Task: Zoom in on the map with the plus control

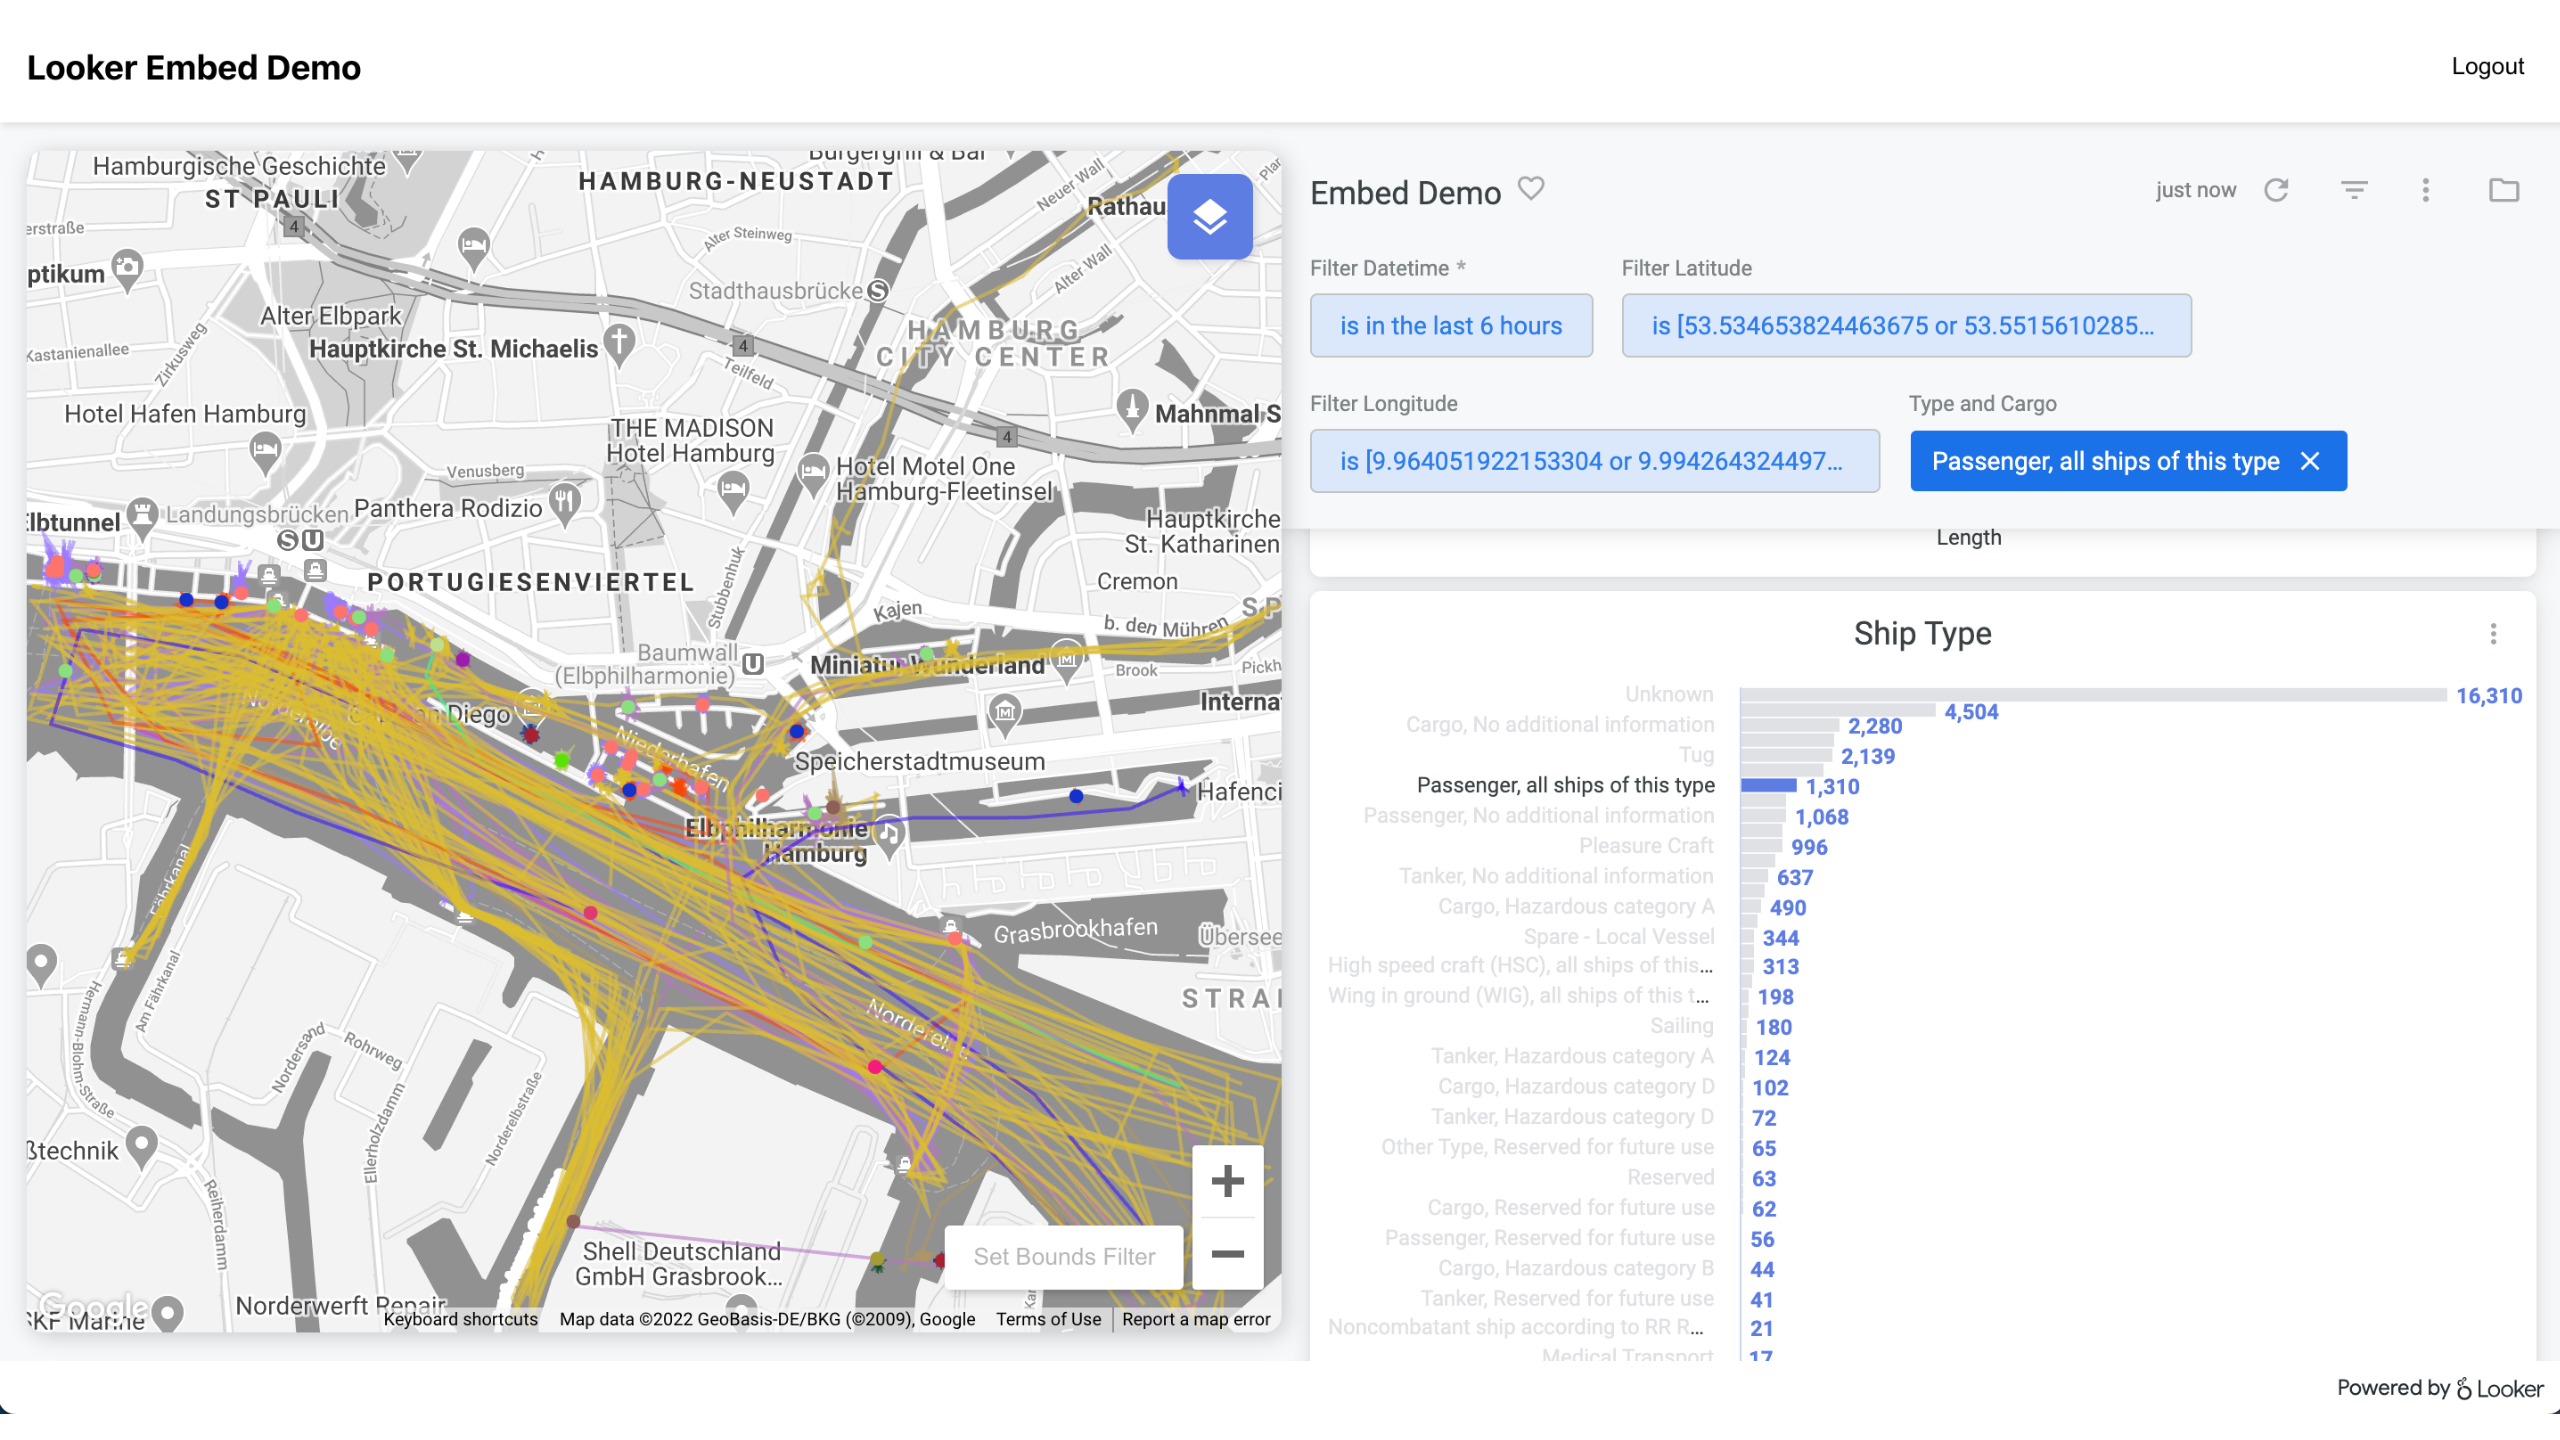Action: [1227, 1180]
